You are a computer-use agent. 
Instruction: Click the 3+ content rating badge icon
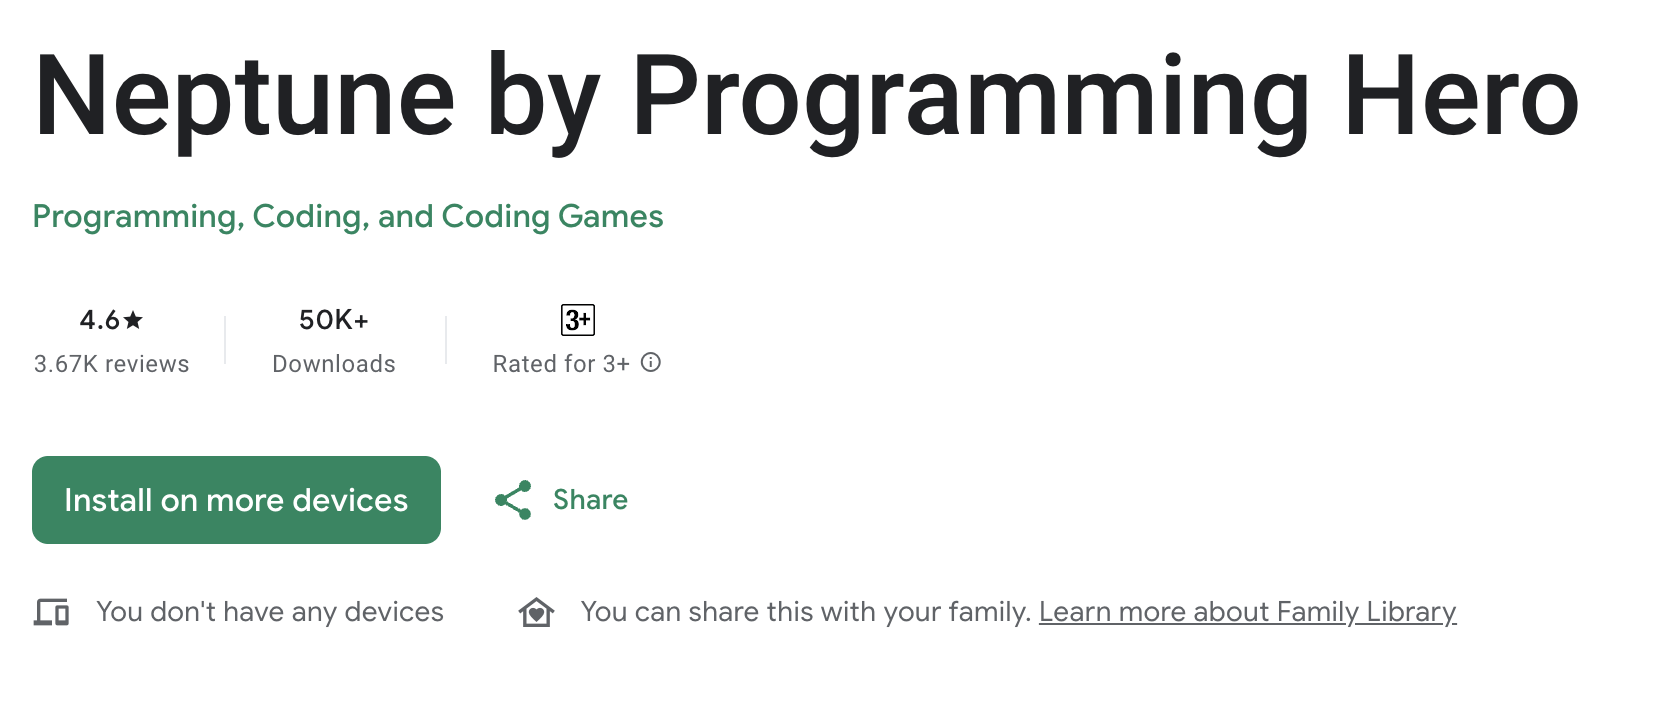[575, 319]
